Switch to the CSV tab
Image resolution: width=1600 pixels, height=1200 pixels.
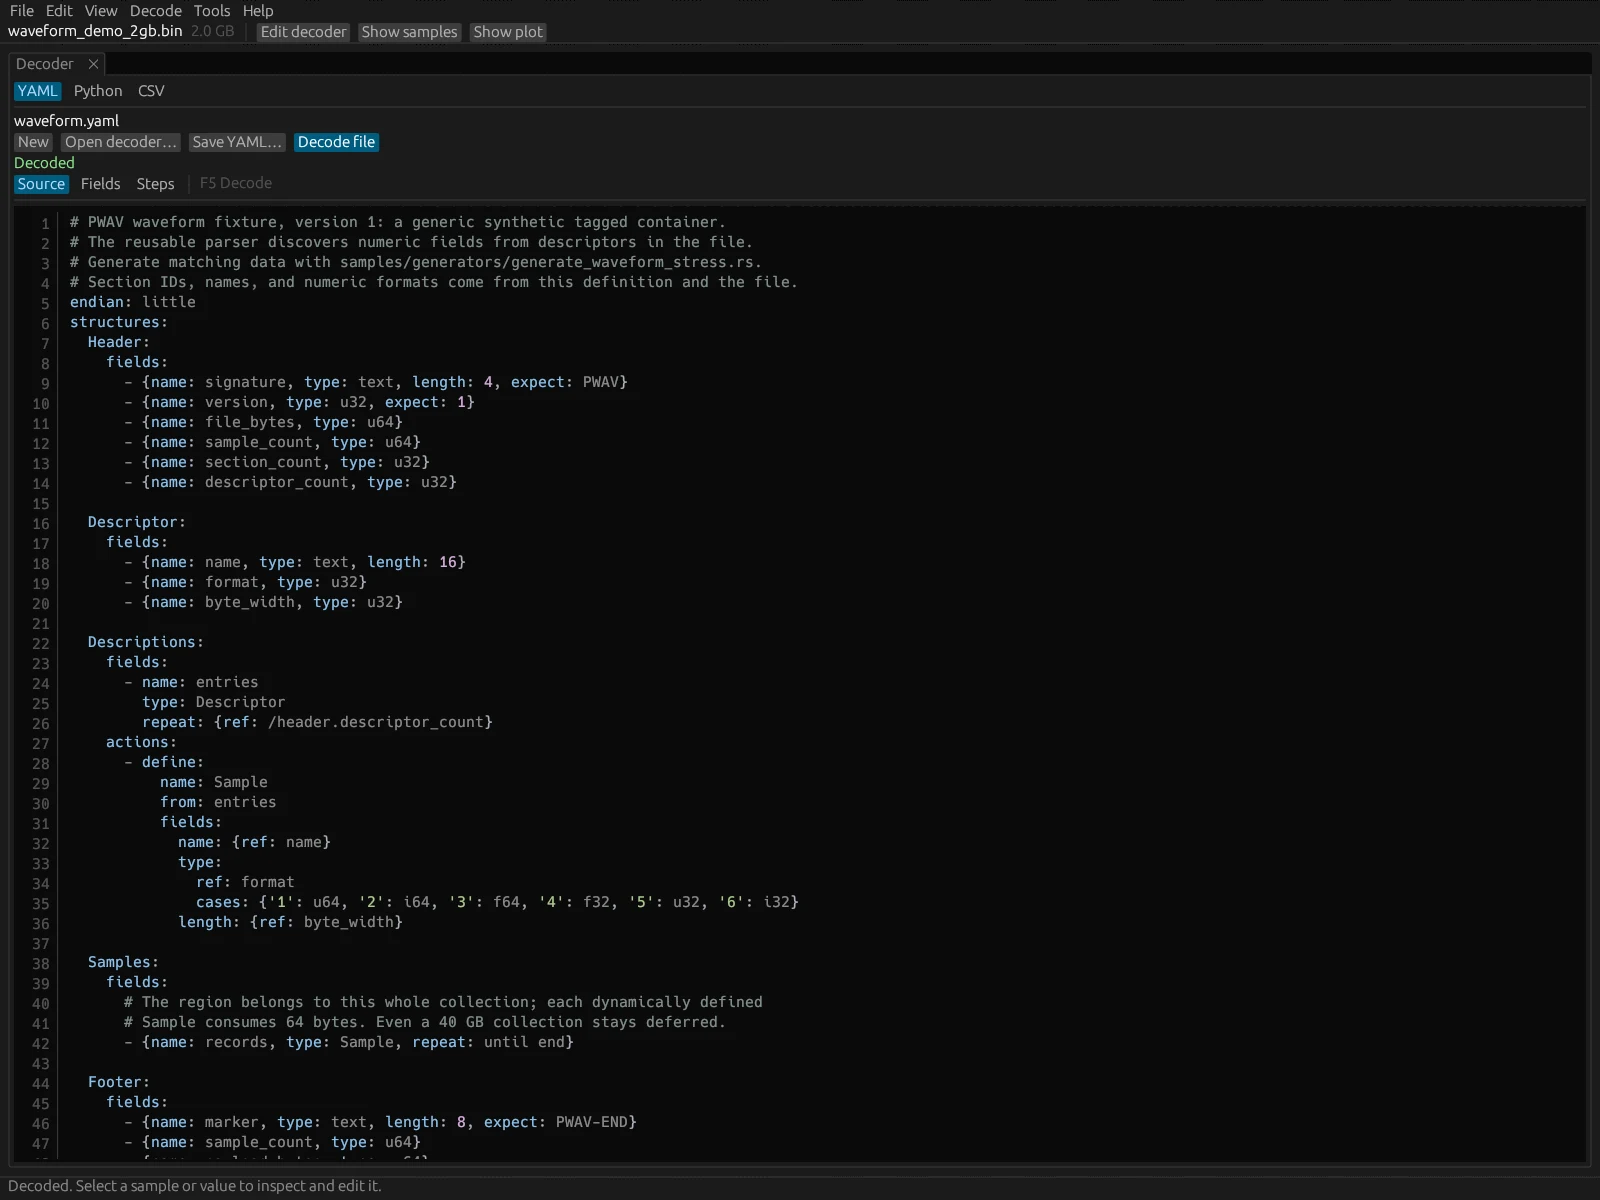click(x=151, y=91)
